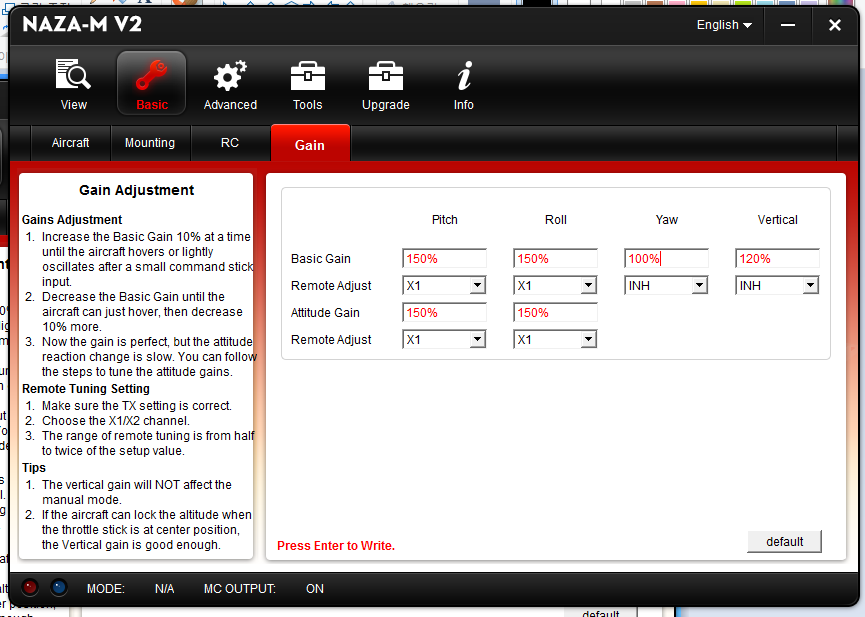The height and width of the screenshot is (617, 865).
Task: Select the Basic wrench icon
Action: [x=152, y=83]
